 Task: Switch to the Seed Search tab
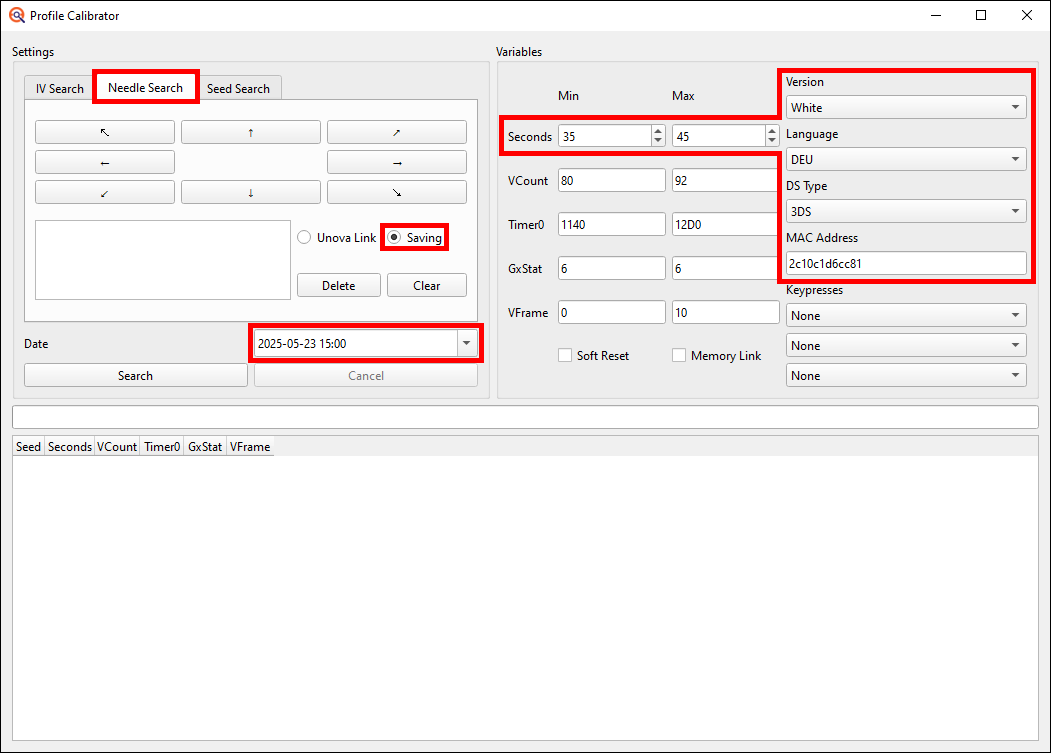click(238, 89)
